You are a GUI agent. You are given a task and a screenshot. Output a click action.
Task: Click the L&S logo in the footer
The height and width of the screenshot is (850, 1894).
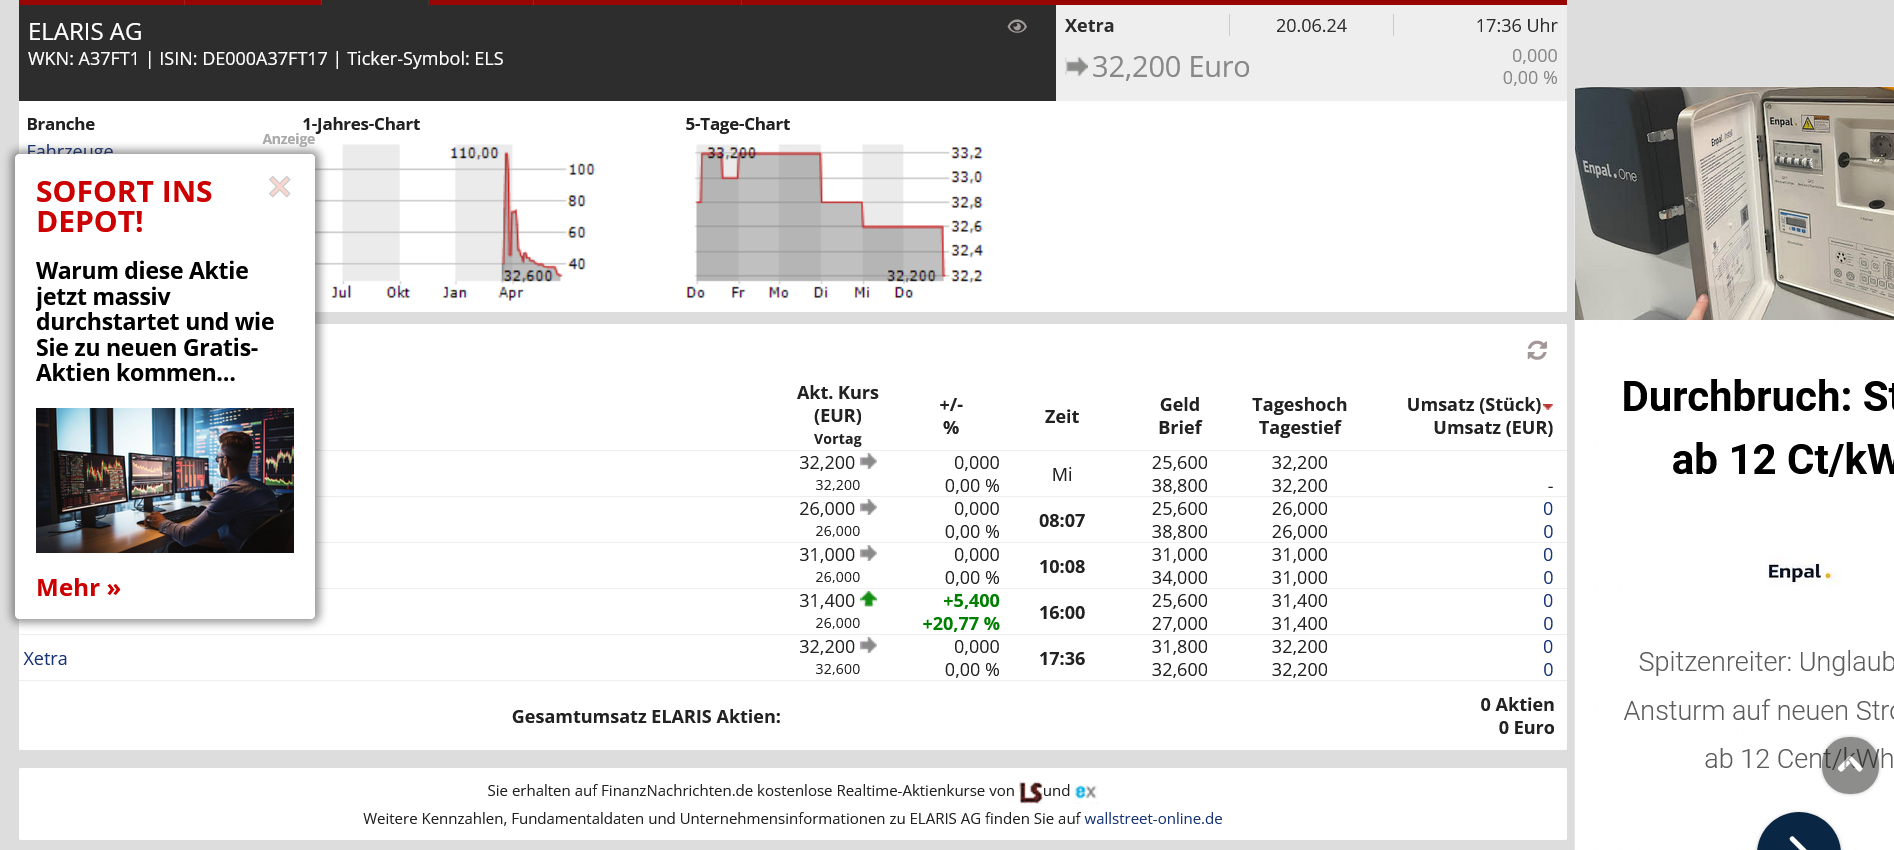1030,791
